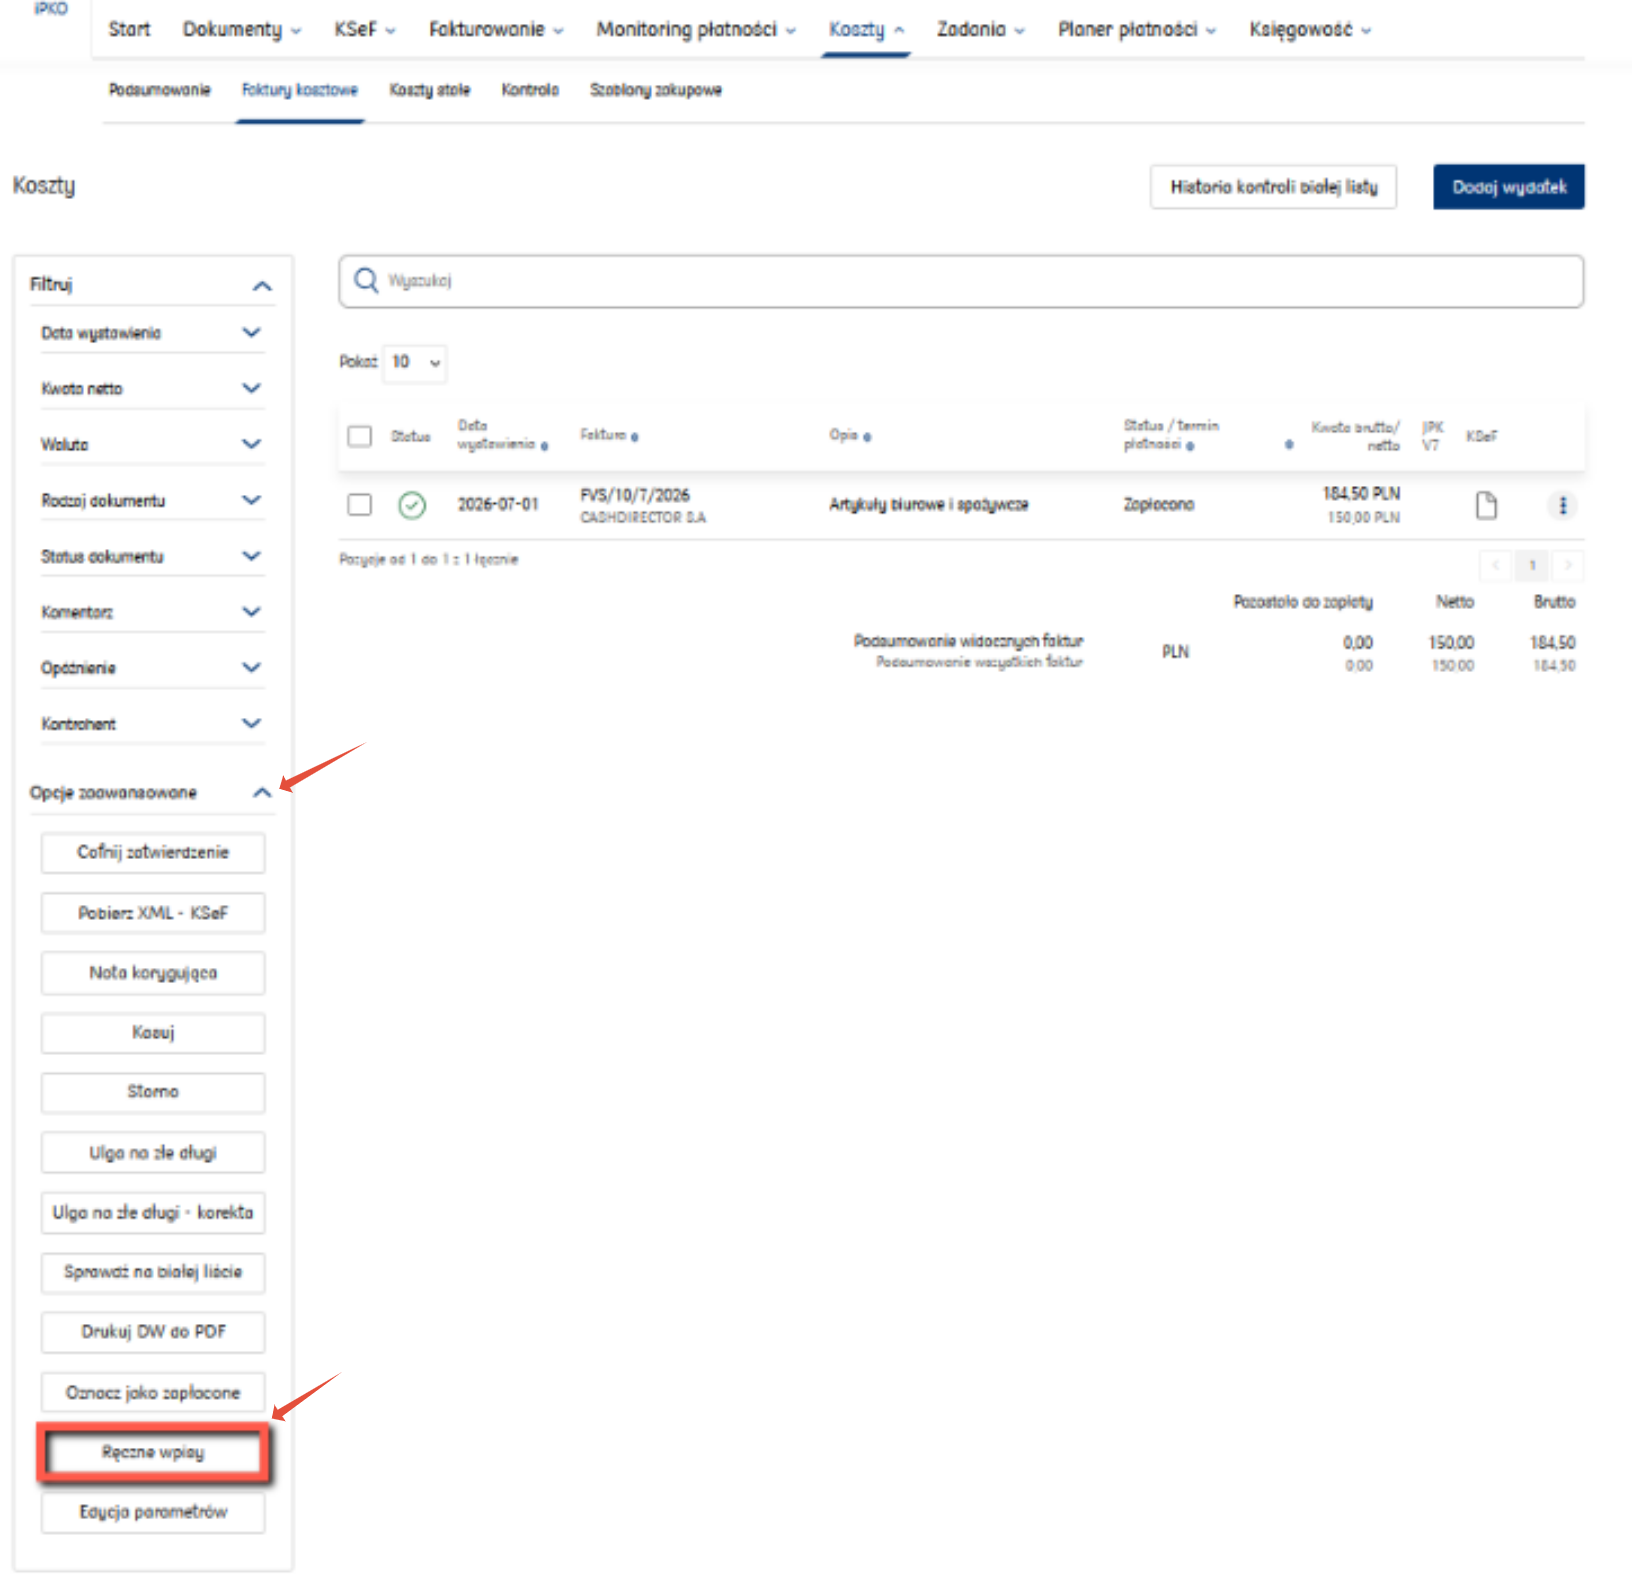Image resolution: width=1632 pixels, height=1577 pixels.
Task: Click the Drukuj DW do PDF button
Action: (x=153, y=1332)
